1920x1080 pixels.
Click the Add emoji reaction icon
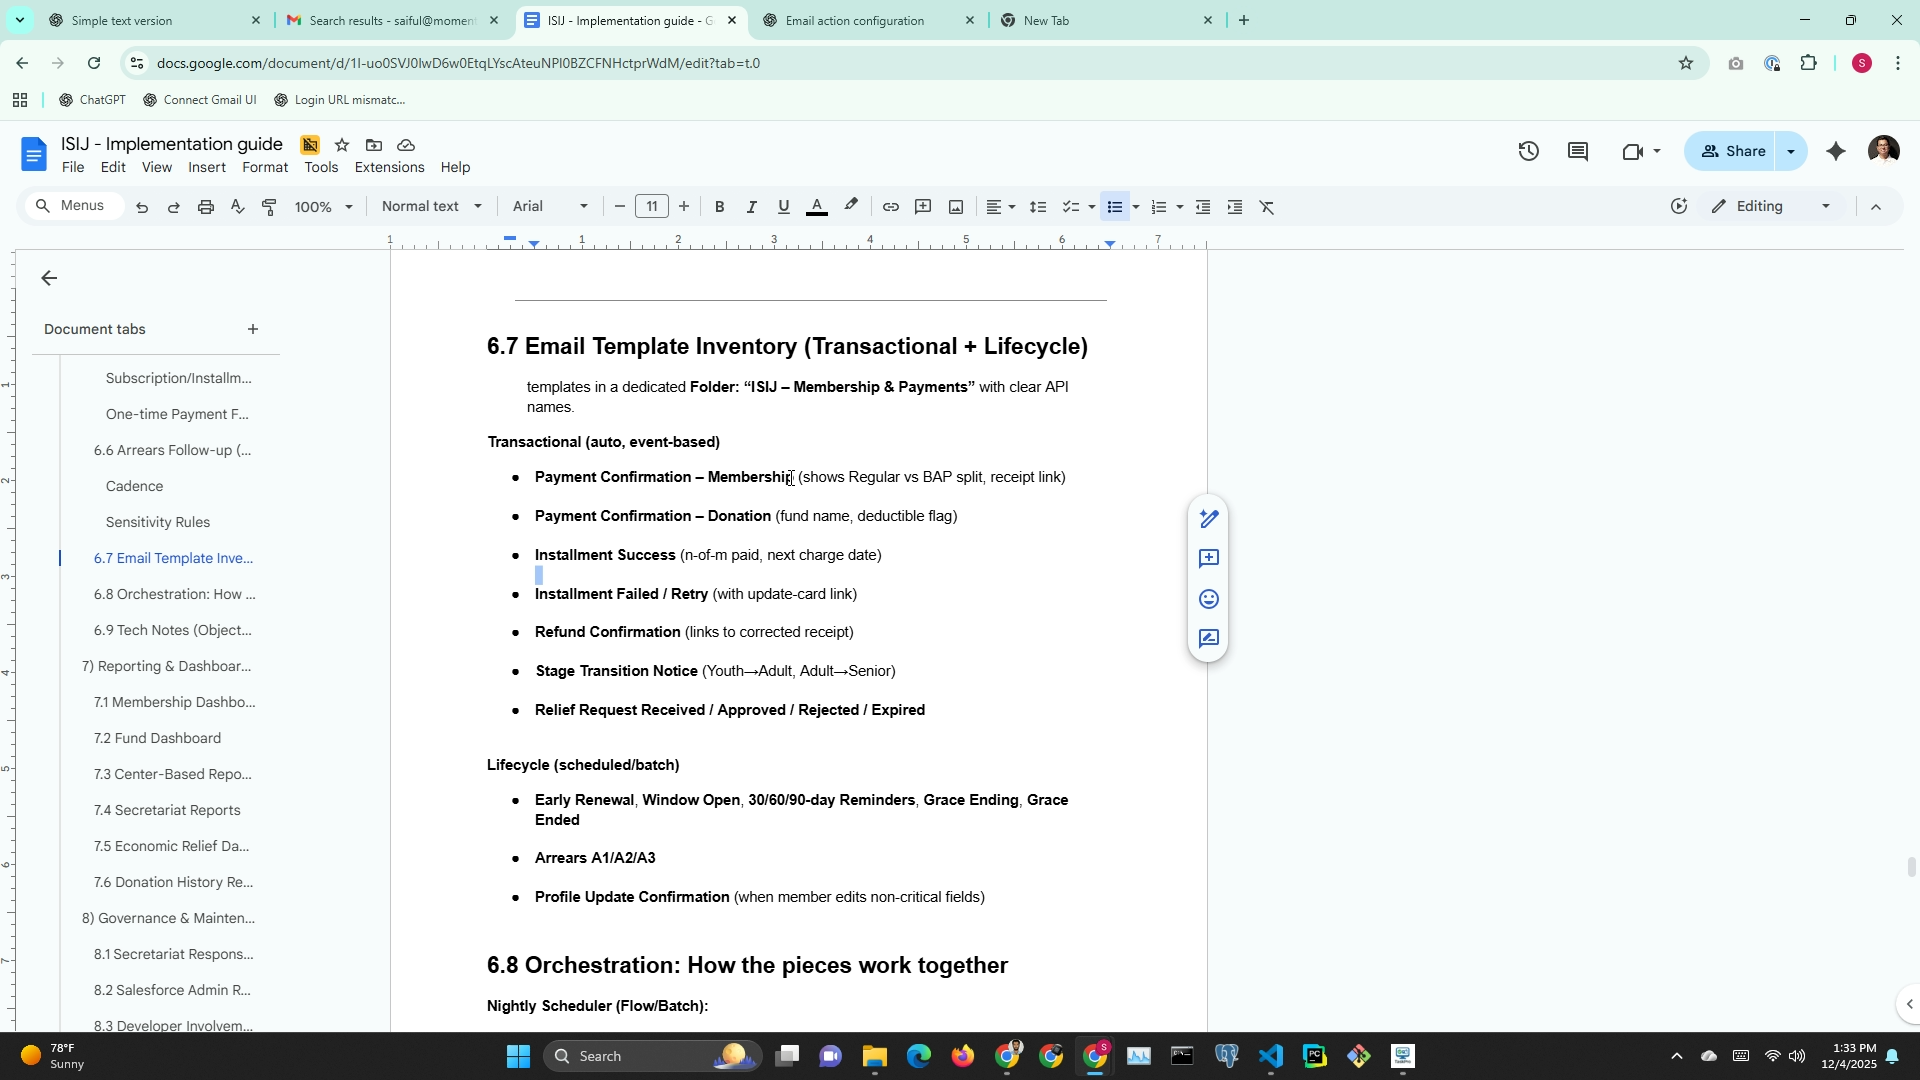click(x=1208, y=599)
